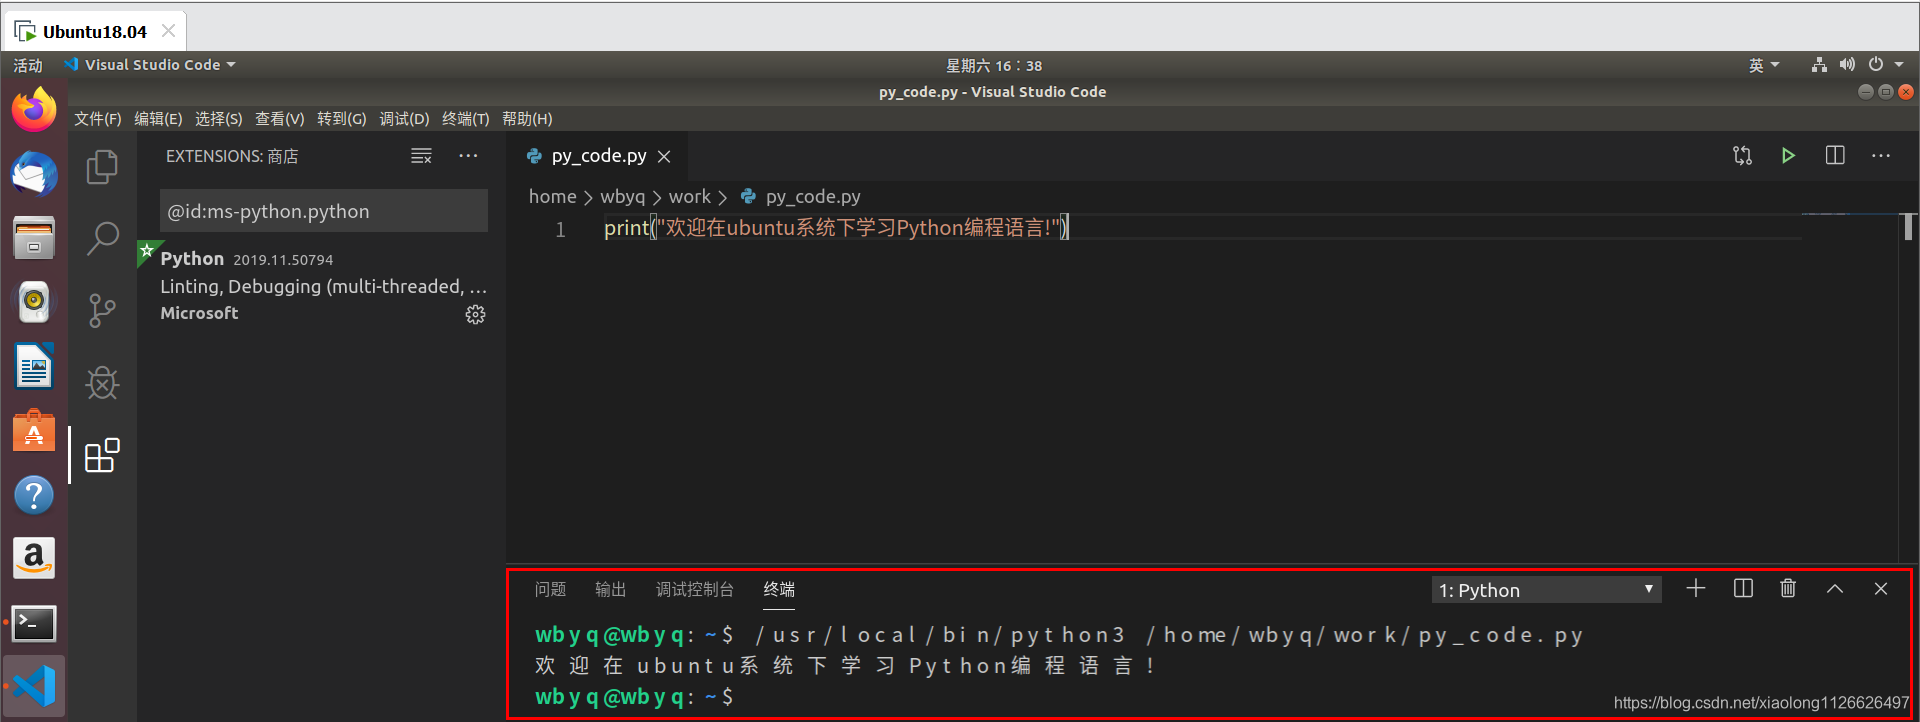Open editor more actions ellipsis
This screenshot has width=1920, height=722.
[x=1881, y=156]
